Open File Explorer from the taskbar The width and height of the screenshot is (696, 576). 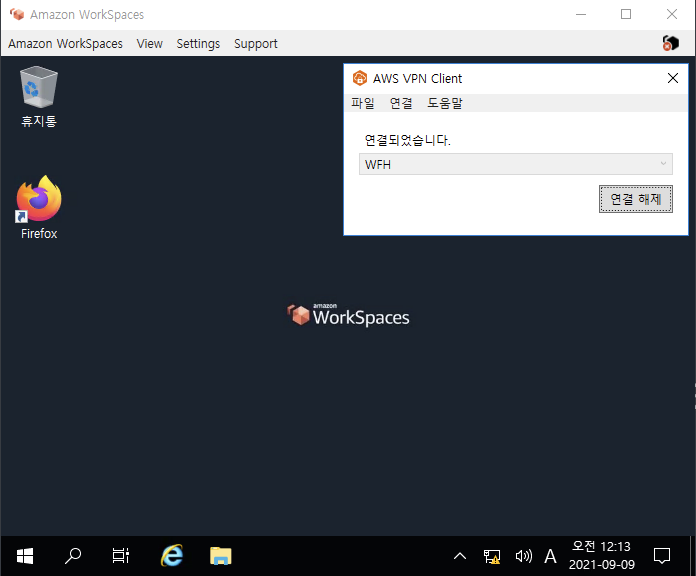tap(221, 556)
